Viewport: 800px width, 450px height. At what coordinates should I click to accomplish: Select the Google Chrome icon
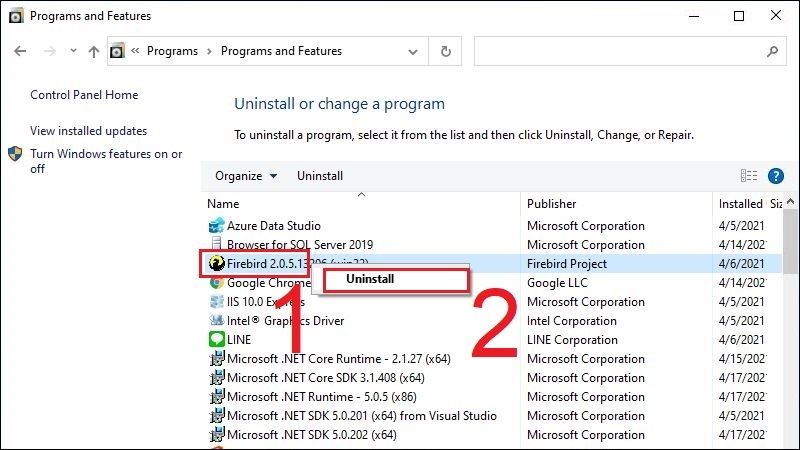pos(217,283)
